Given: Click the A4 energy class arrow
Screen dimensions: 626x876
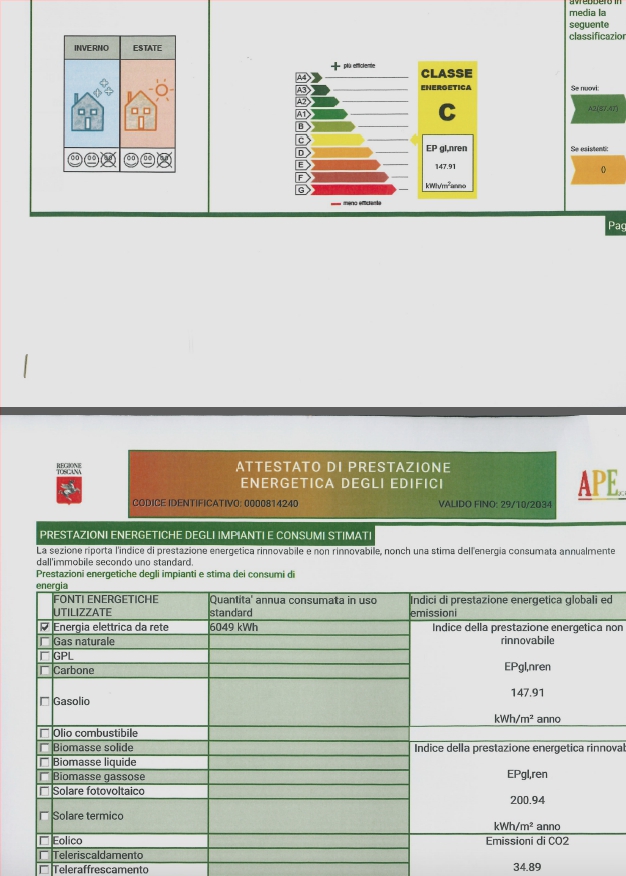Looking at the screenshot, I should (316, 77).
